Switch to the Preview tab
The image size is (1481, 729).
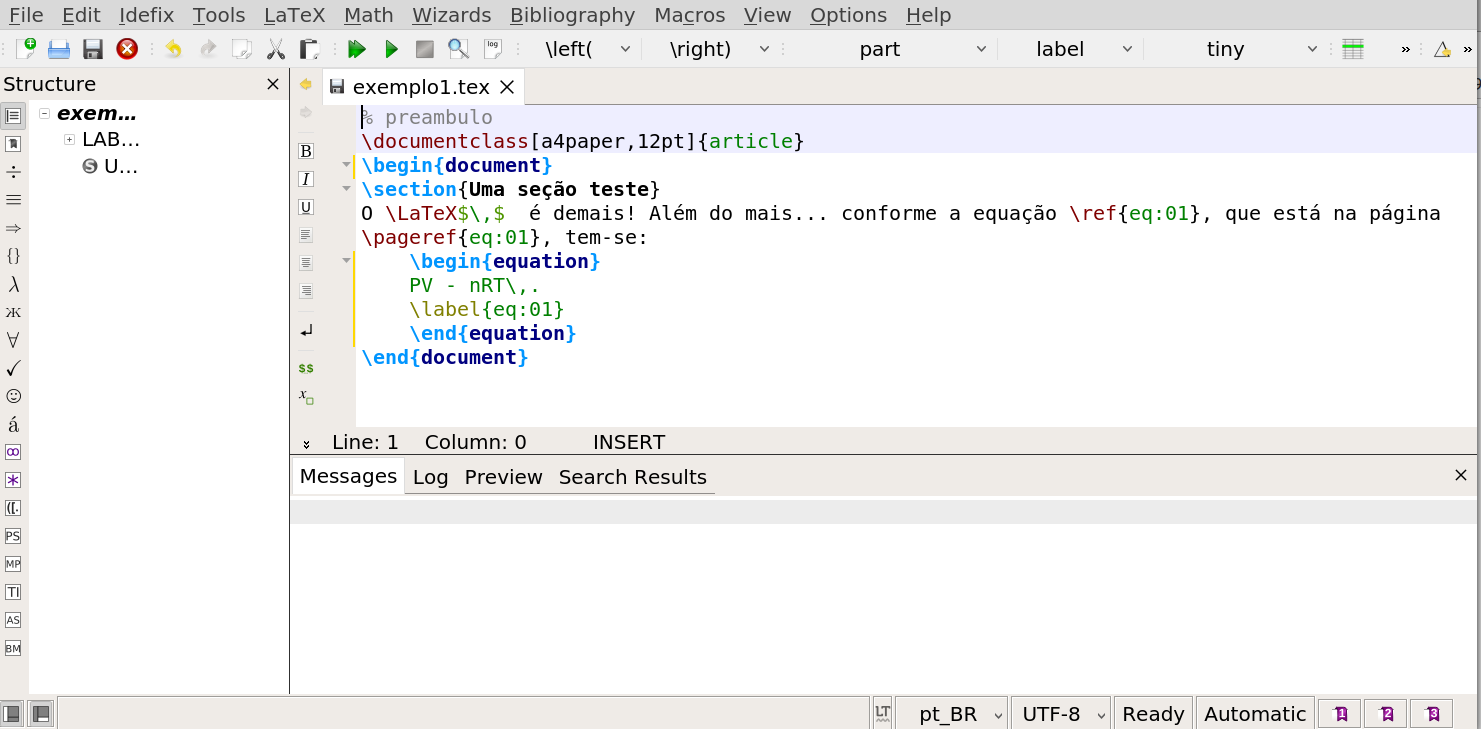click(503, 477)
